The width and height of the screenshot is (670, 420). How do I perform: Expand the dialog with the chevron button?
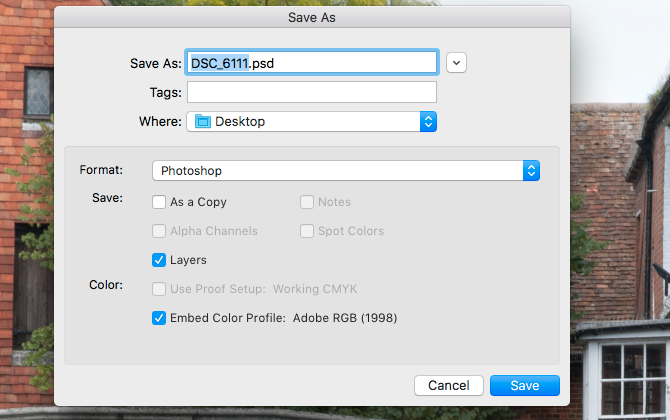456,62
